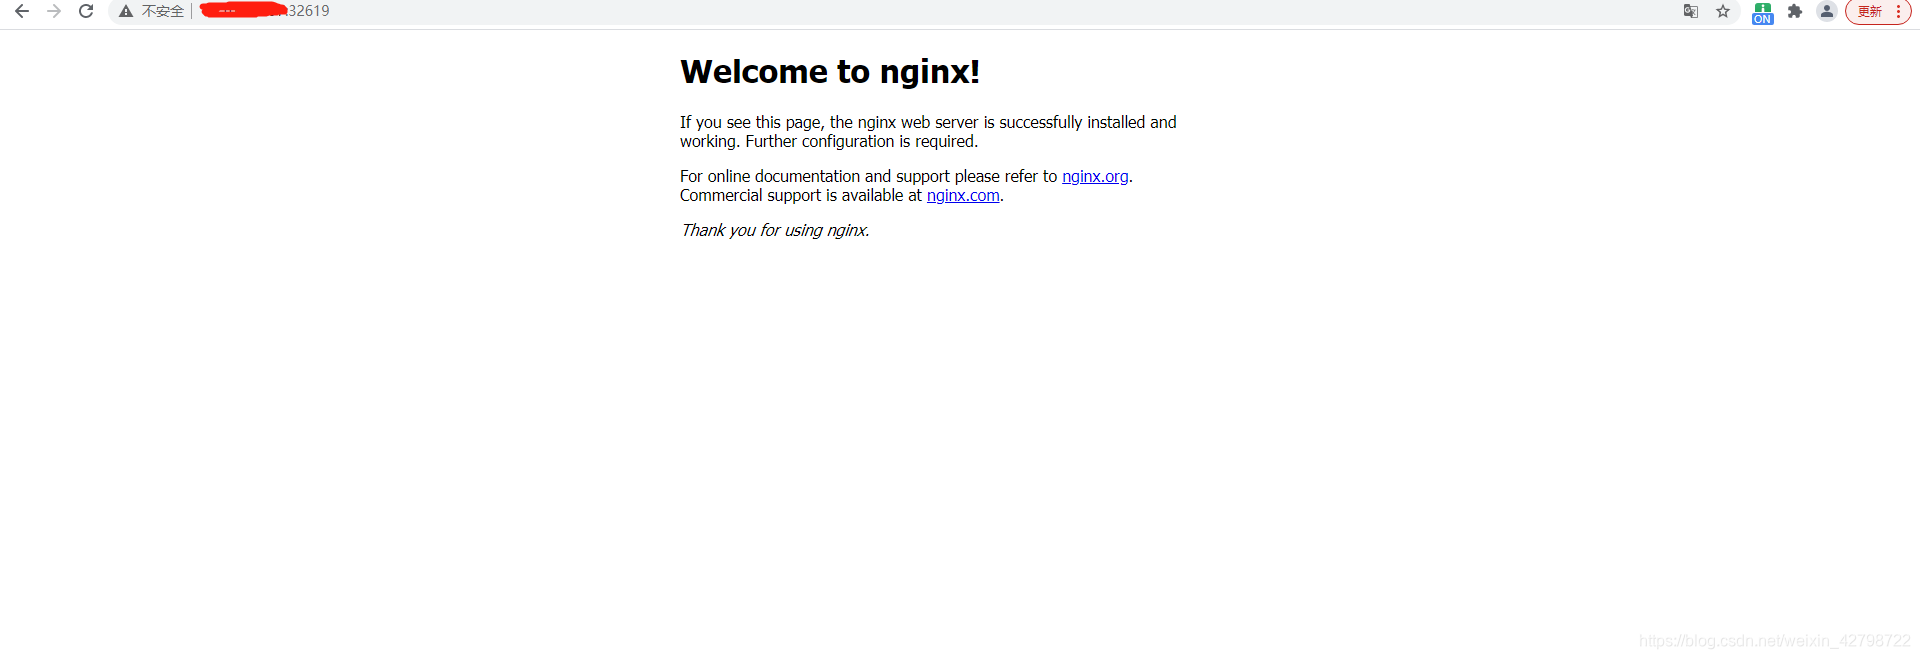Click the red 更新 update button
The image size is (1920, 659).
coord(1869,11)
